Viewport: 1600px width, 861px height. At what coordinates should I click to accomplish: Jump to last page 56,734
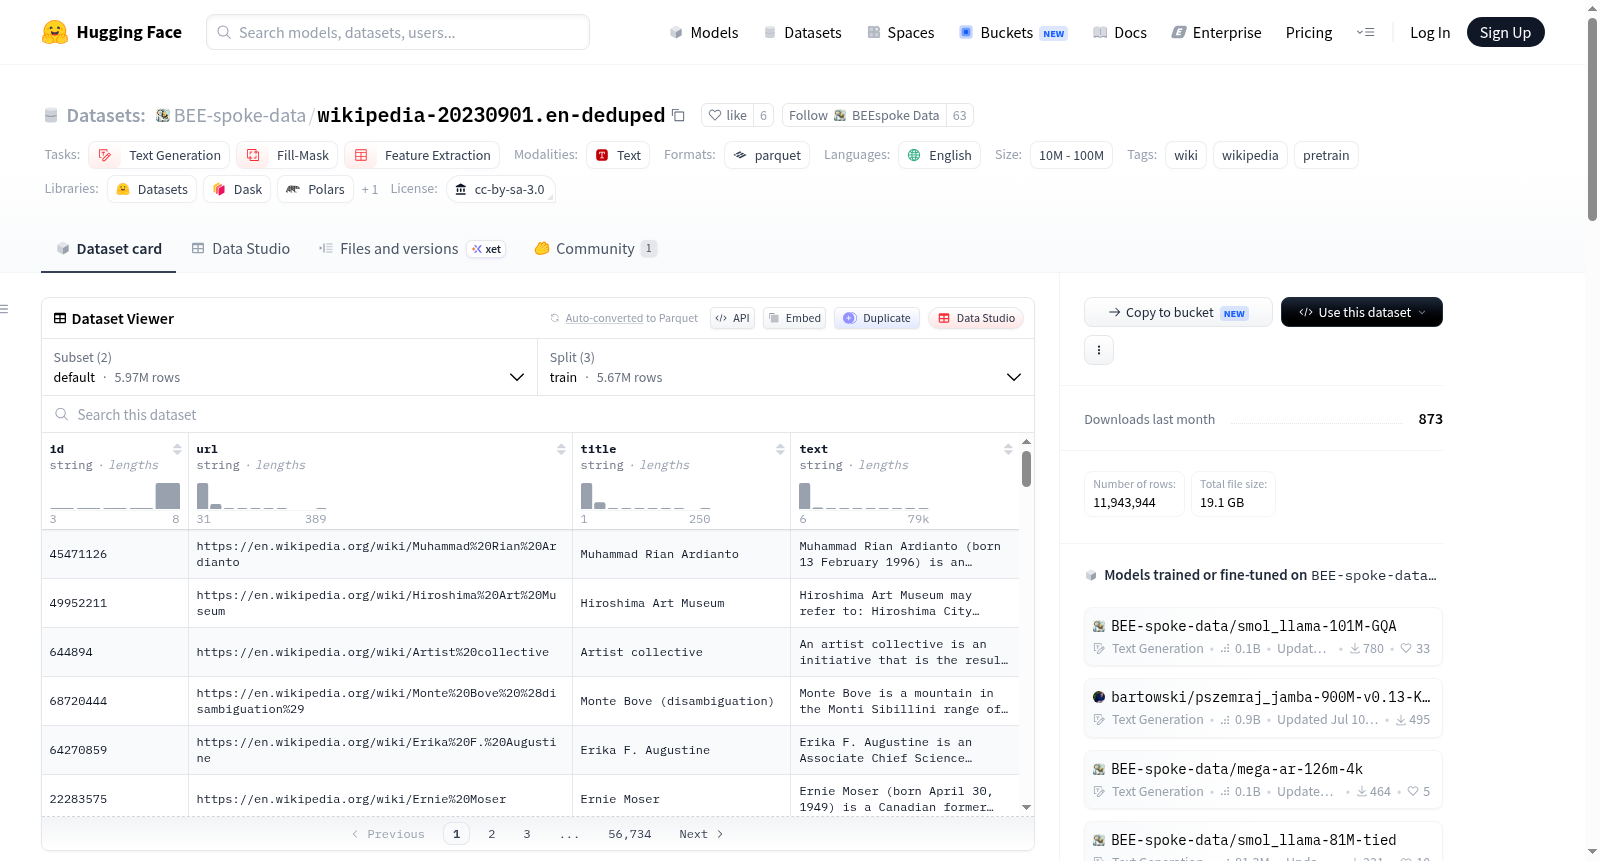coord(630,834)
